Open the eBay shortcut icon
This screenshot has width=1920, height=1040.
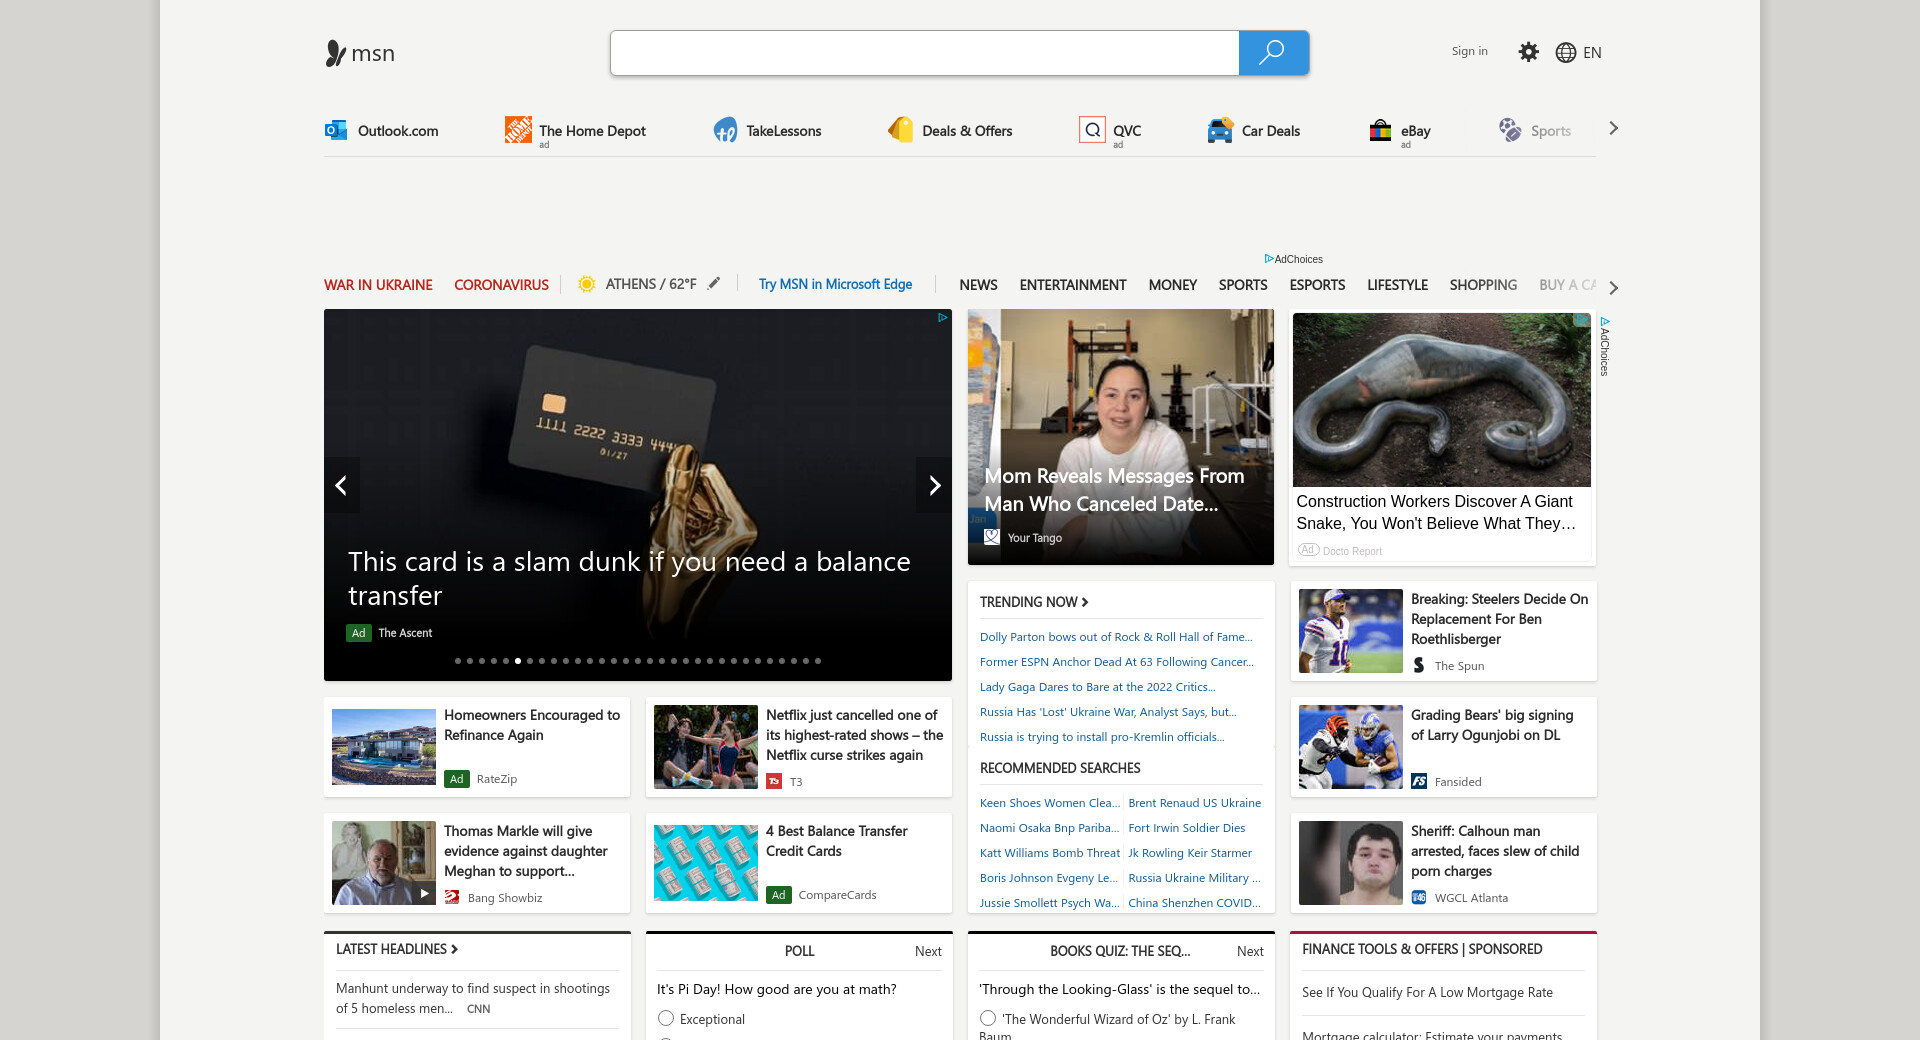point(1380,130)
